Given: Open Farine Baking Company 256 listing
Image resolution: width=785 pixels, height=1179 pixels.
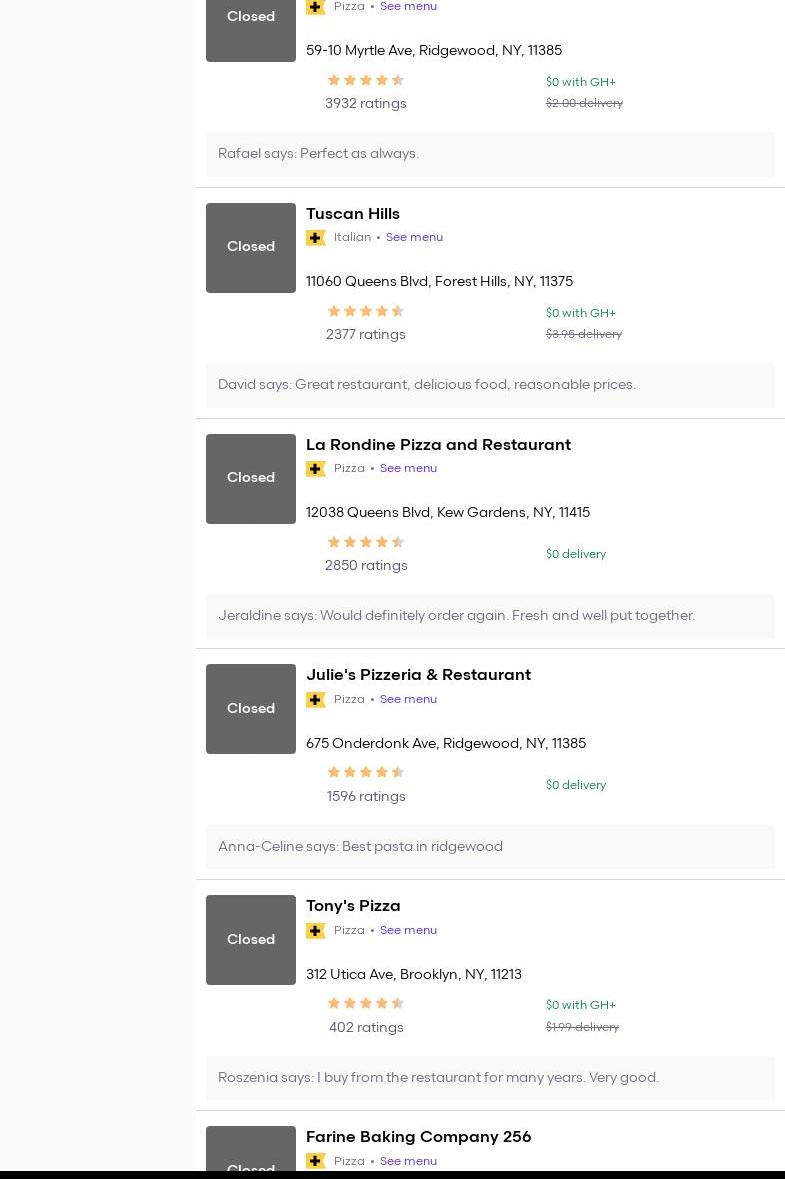Looking at the screenshot, I should pos(418,1137).
